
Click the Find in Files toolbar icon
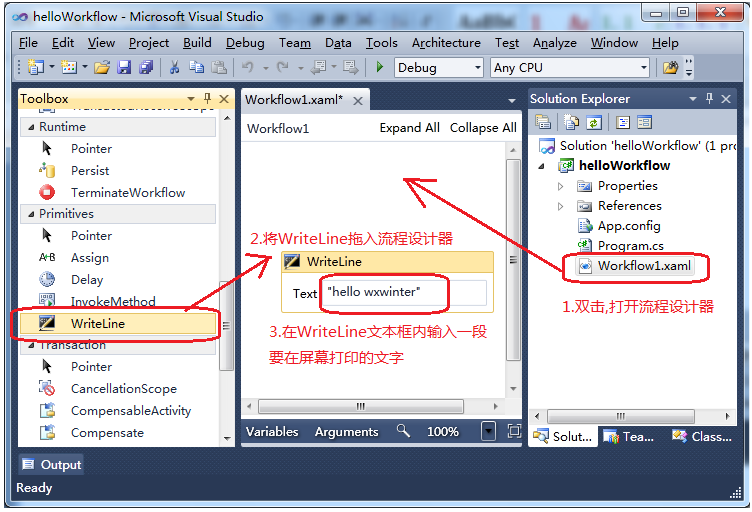click(670, 68)
